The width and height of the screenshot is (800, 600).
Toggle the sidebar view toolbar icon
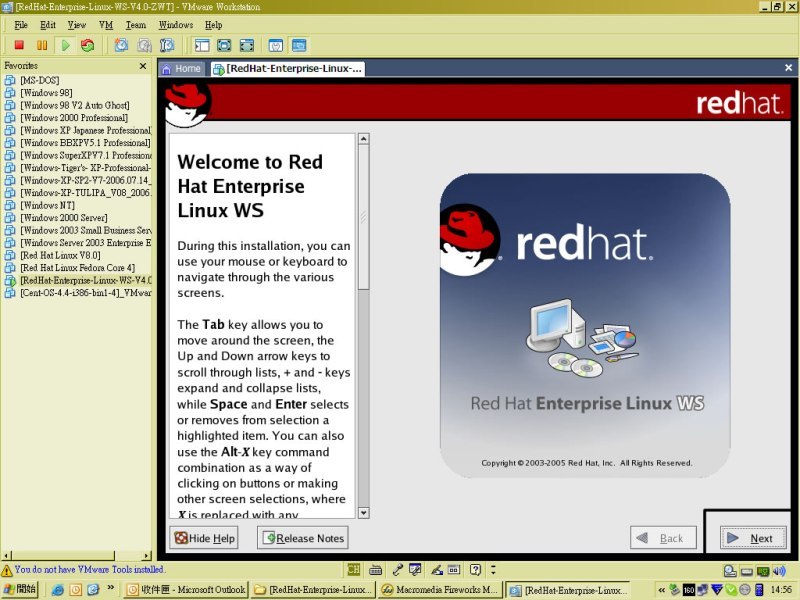point(202,45)
